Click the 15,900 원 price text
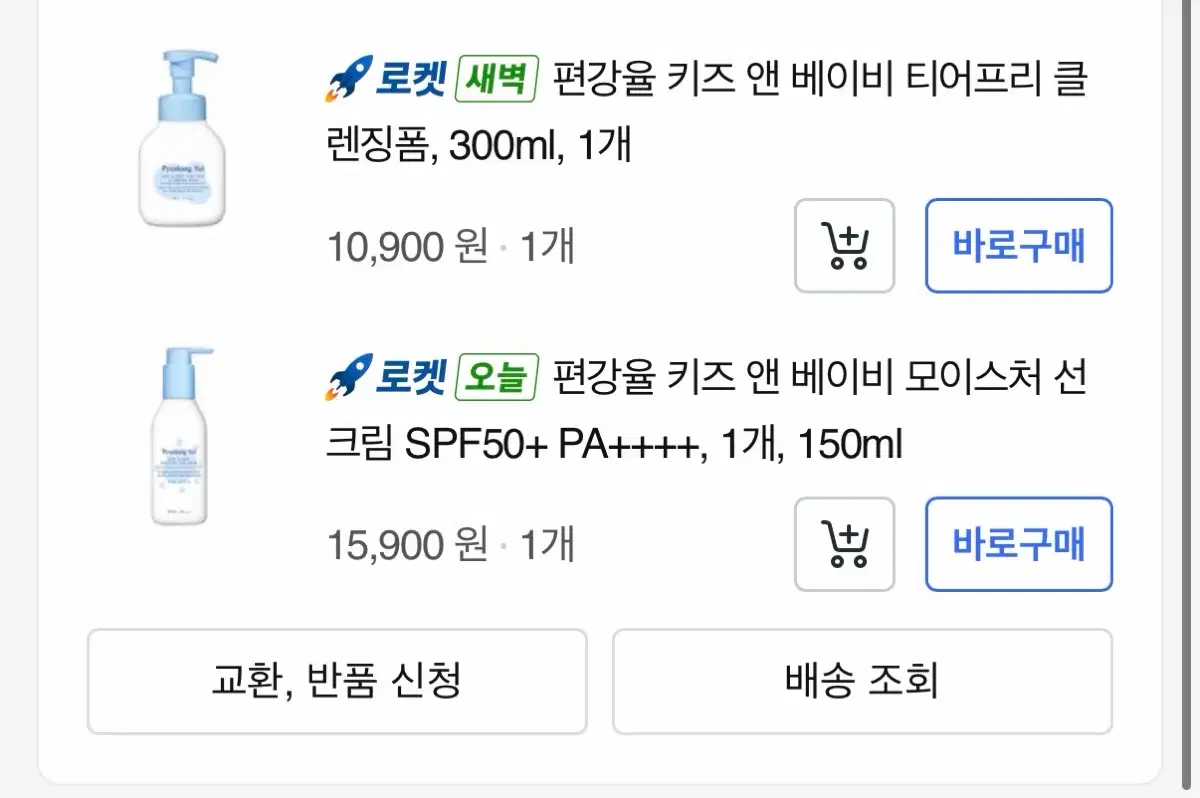1200x798 pixels. 408,545
